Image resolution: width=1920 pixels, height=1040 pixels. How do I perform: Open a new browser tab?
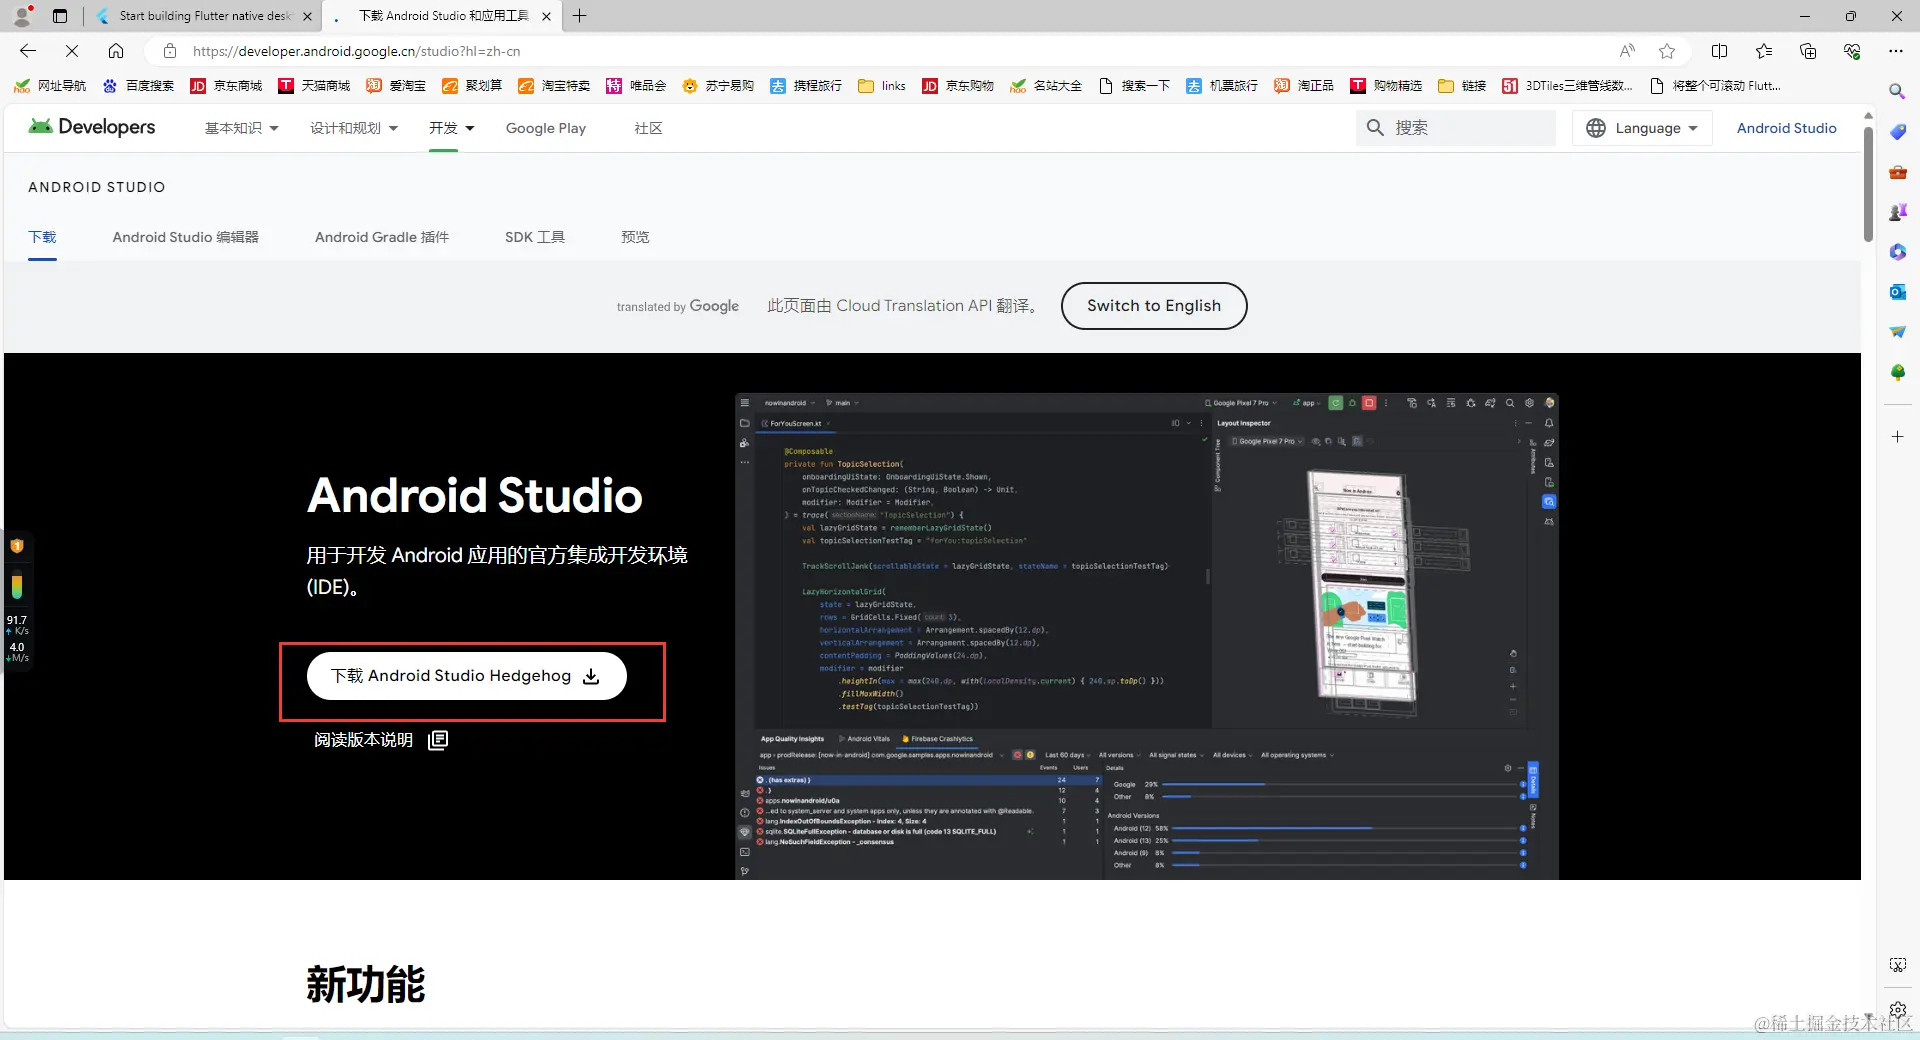(580, 16)
